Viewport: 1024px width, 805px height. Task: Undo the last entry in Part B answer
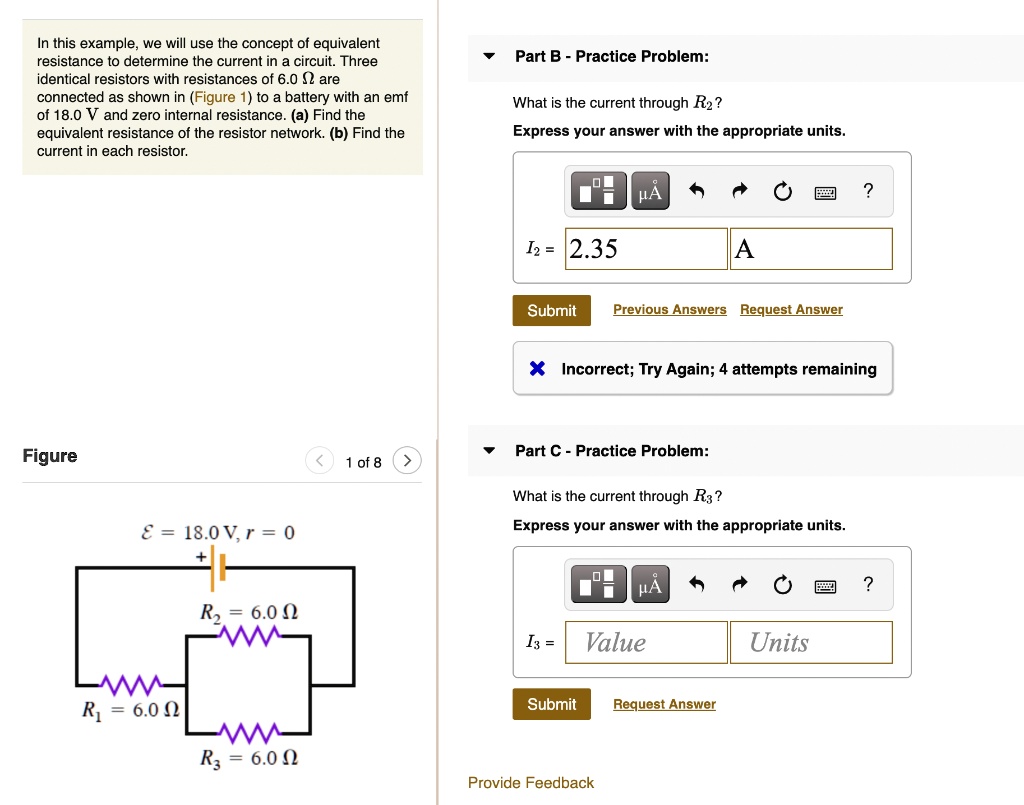pyautogui.click(x=697, y=190)
